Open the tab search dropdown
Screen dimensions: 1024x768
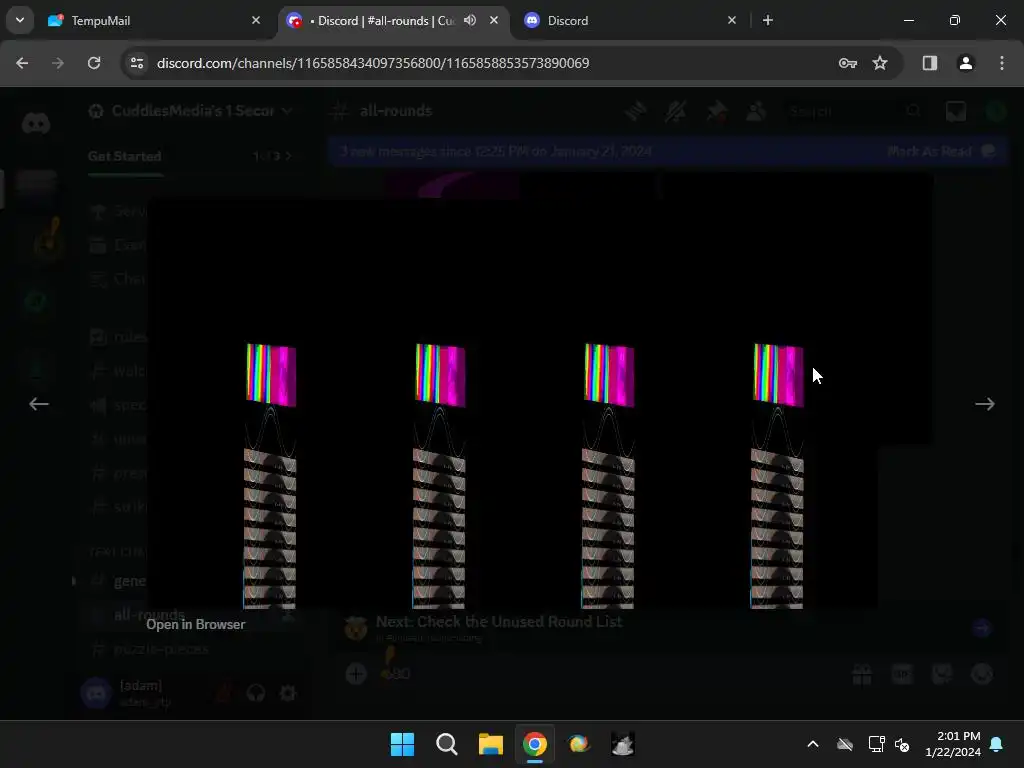[x=20, y=20]
